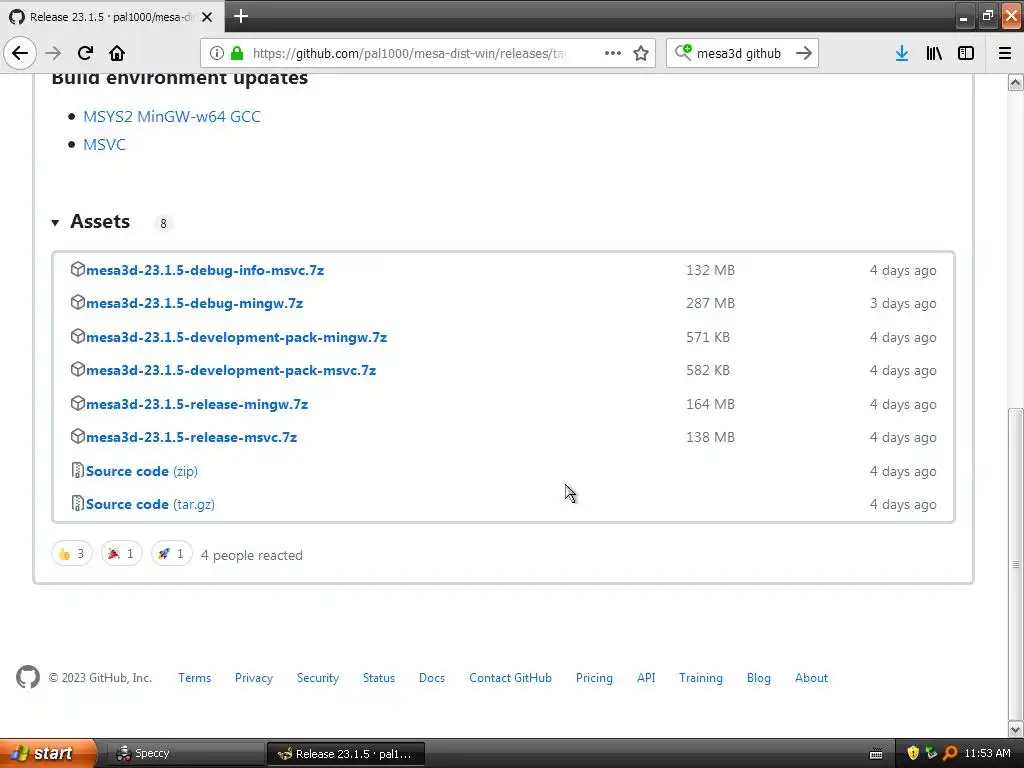Viewport: 1024px width, 768px height.
Task: Close the Release 23.1.5 tab
Action: coord(207,17)
